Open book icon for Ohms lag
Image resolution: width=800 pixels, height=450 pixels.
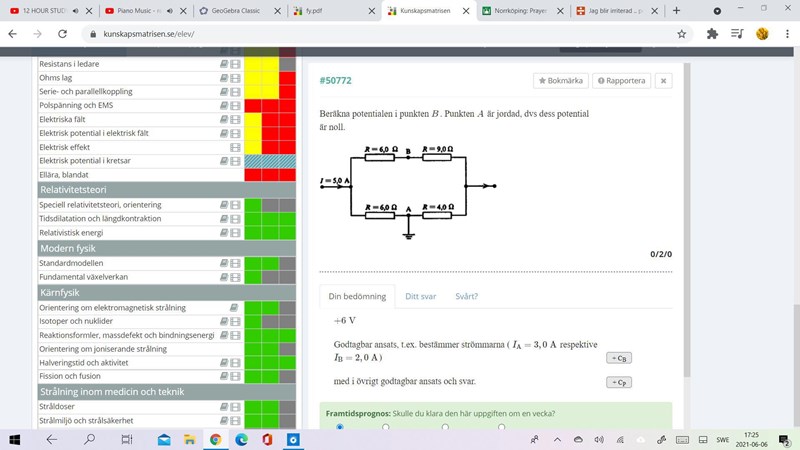click(x=225, y=78)
